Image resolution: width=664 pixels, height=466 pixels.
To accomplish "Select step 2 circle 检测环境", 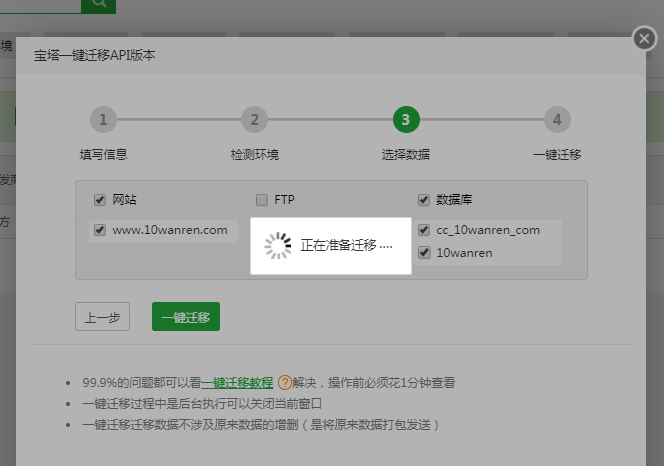I will (254, 119).
